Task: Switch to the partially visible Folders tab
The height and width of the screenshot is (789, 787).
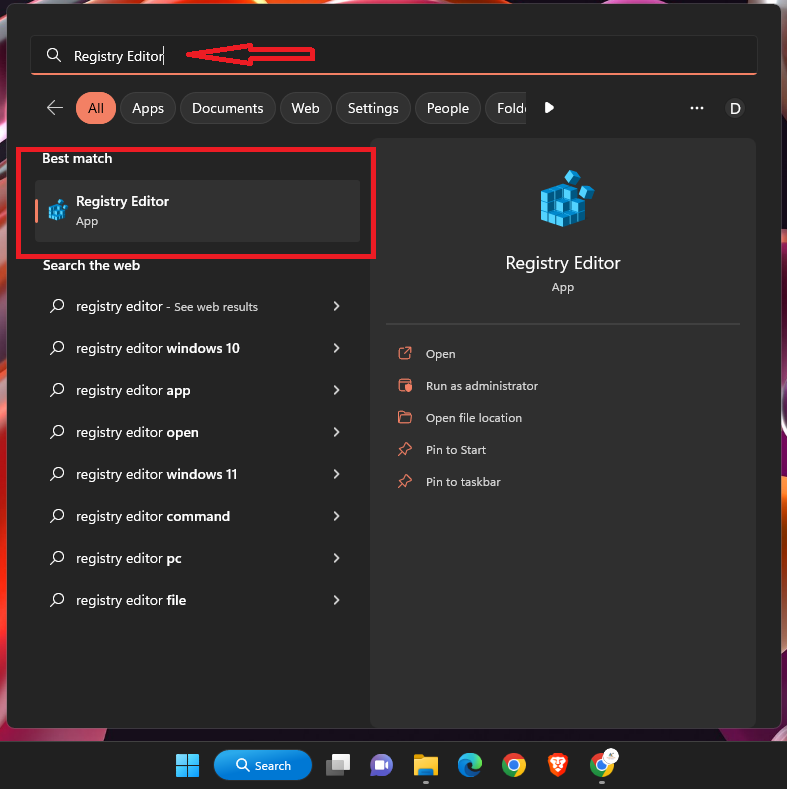Action: pyautogui.click(x=506, y=108)
